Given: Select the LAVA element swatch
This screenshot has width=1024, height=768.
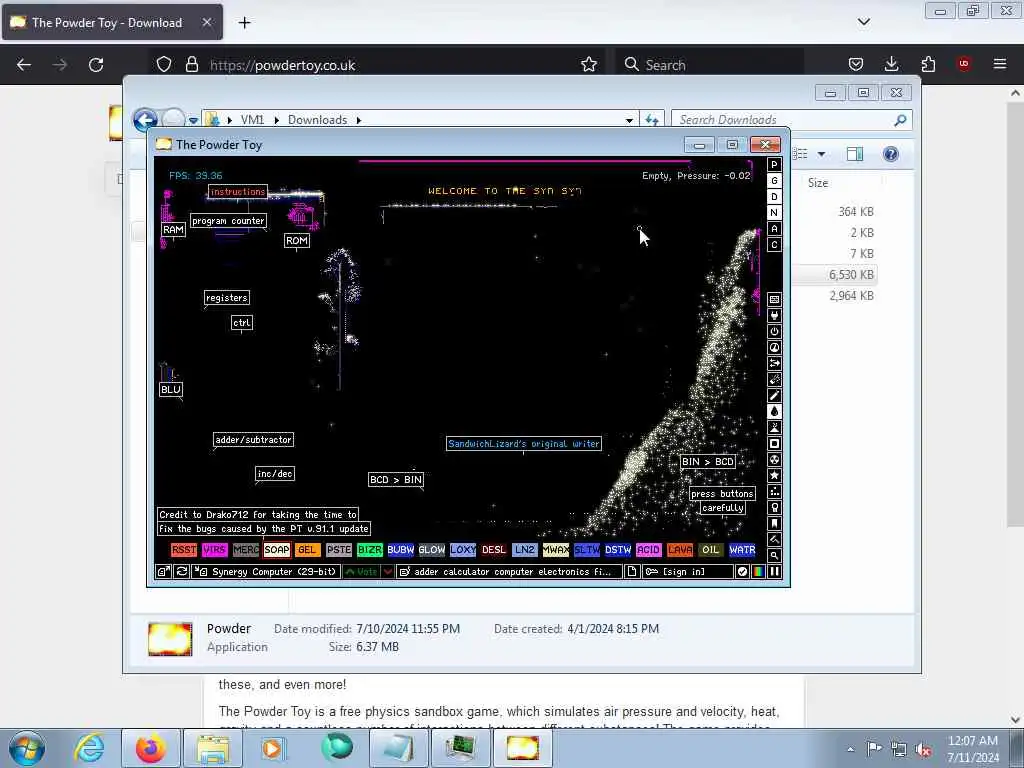Looking at the screenshot, I should 680,550.
